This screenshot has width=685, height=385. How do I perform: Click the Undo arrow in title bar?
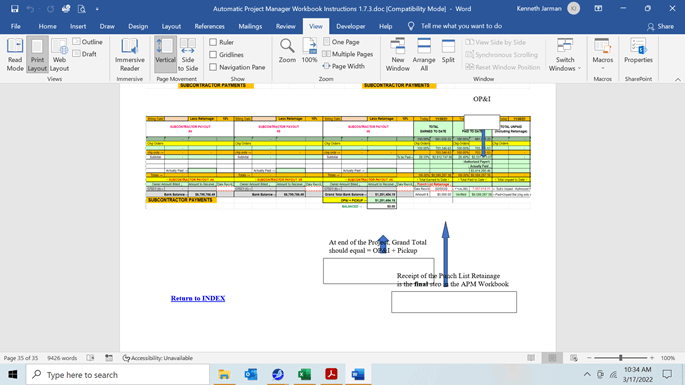pyautogui.click(x=30, y=9)
